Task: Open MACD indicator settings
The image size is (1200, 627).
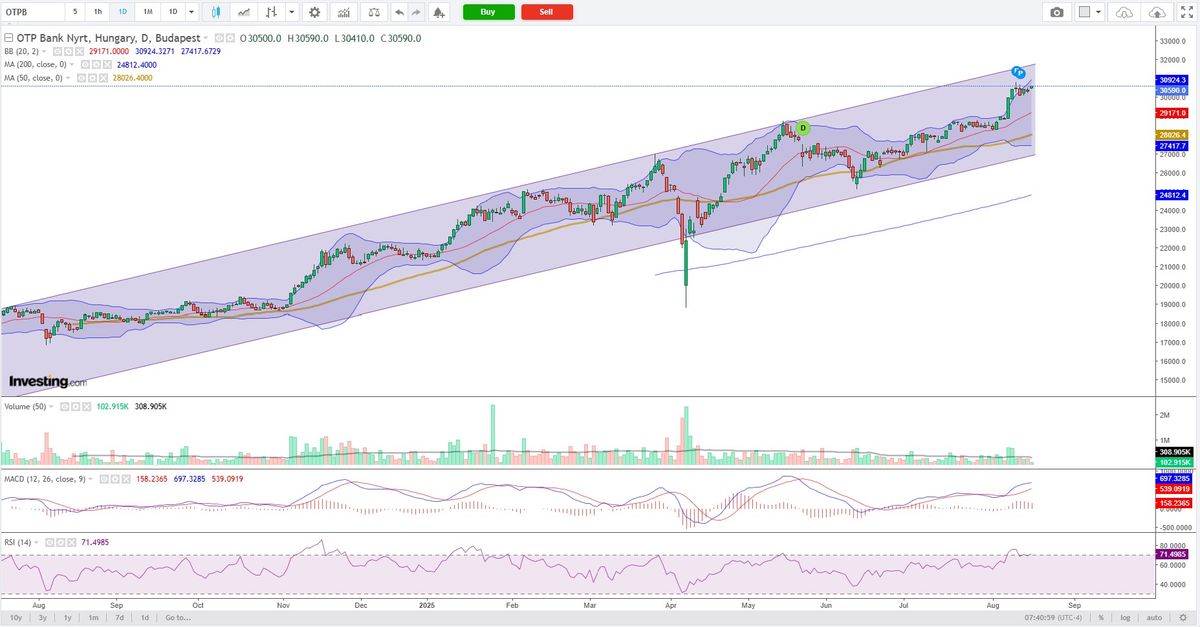Action: (x=114, y=479)
